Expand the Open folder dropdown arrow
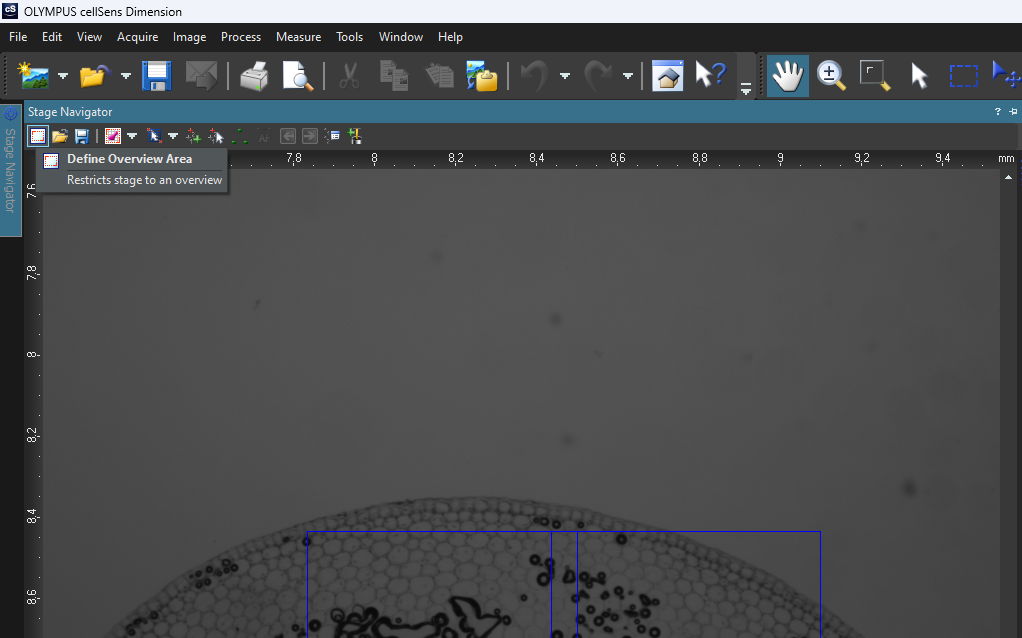This screenshot has height=638, width=1022. [x=126, y=76]
